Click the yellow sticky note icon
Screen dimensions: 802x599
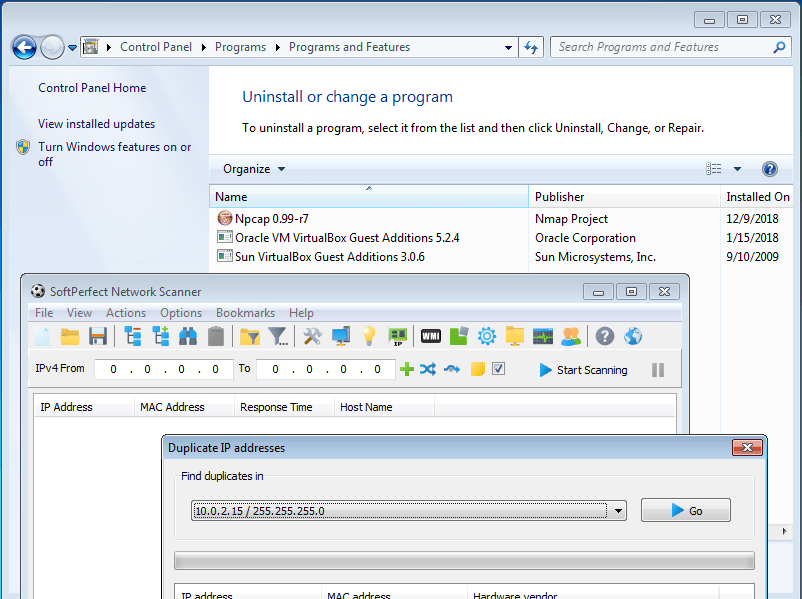[477, 369]
